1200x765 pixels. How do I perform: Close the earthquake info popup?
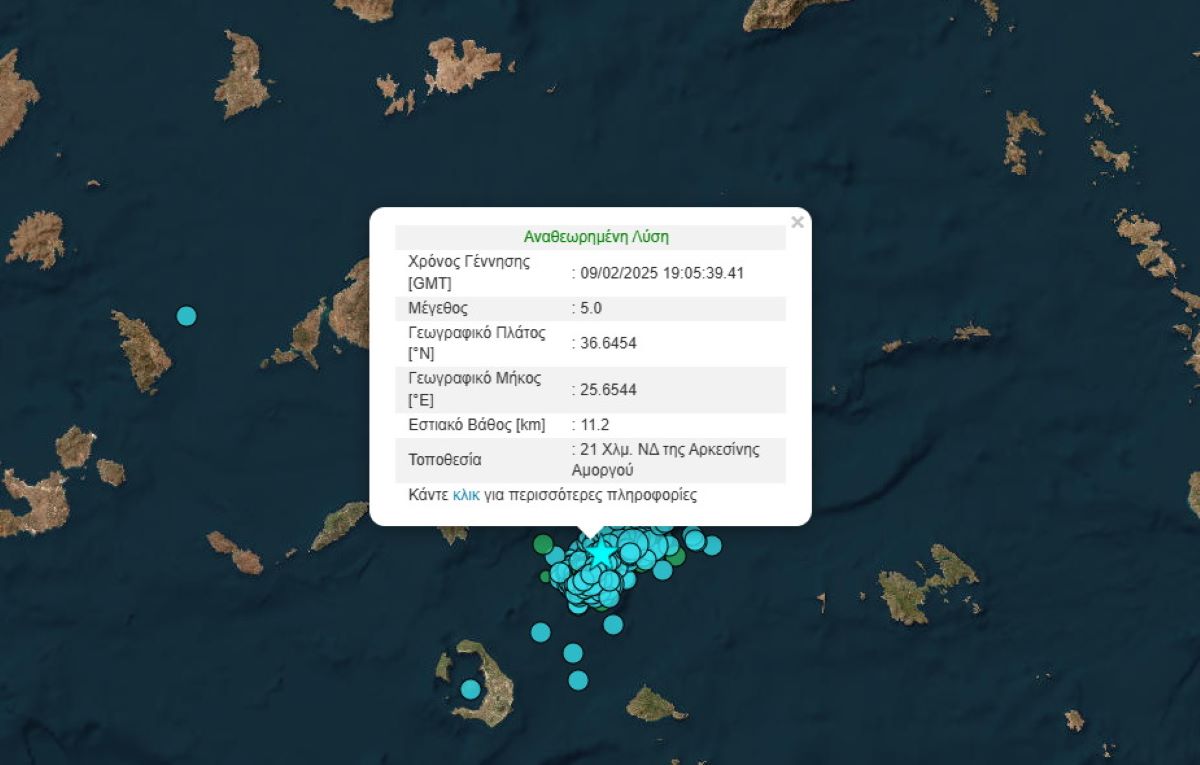pyautogui.click(x=797, y=222)
